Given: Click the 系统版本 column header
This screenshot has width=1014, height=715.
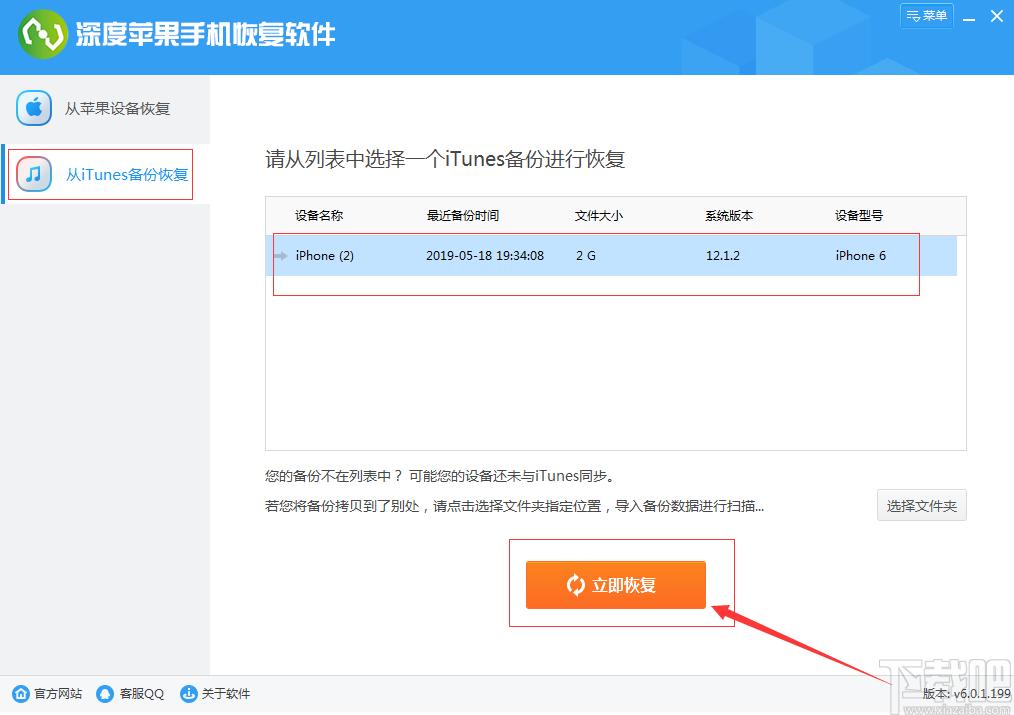Looking at the screenshot, I should [x=729, y=215].
